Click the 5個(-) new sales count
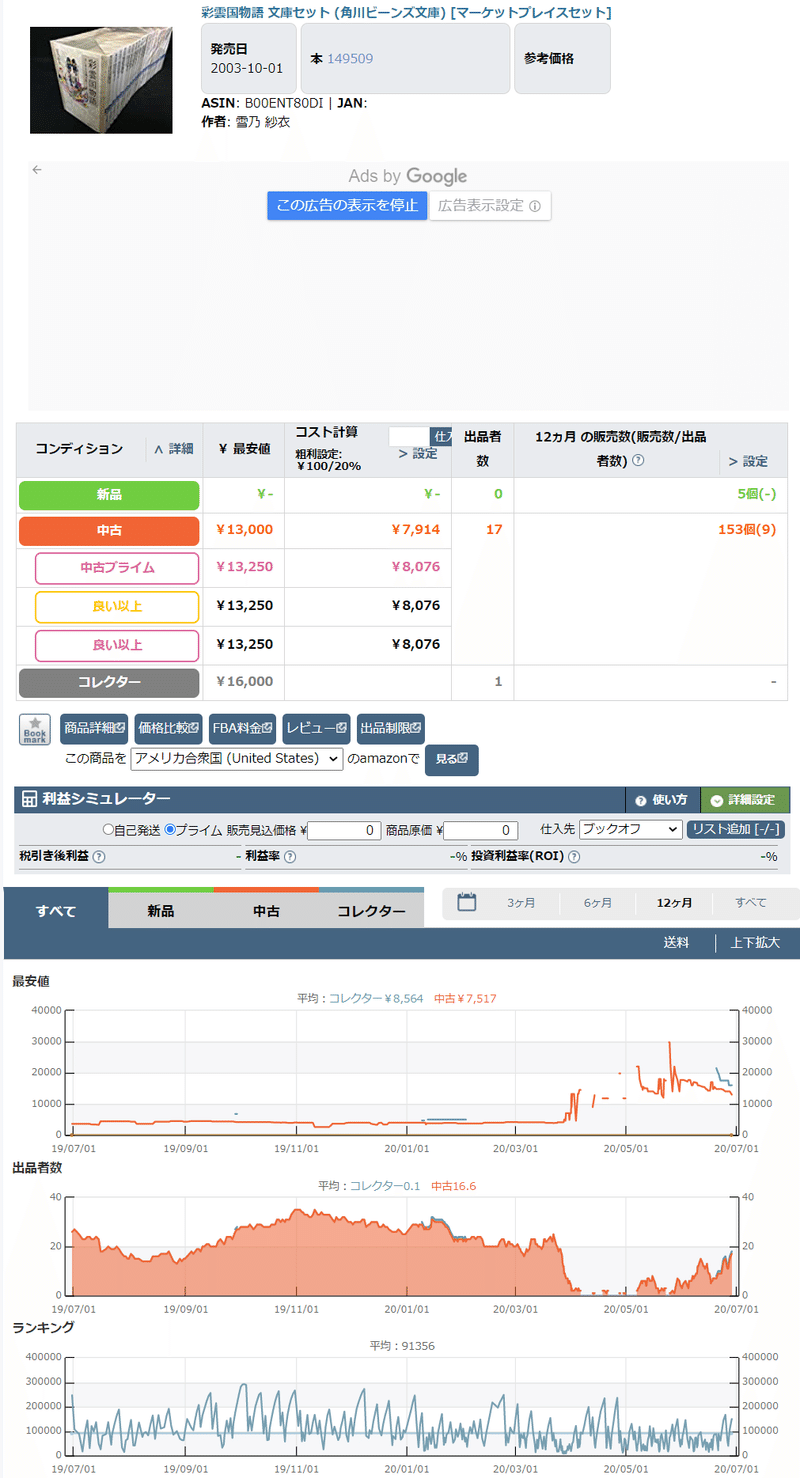 (x=755, y=494)
